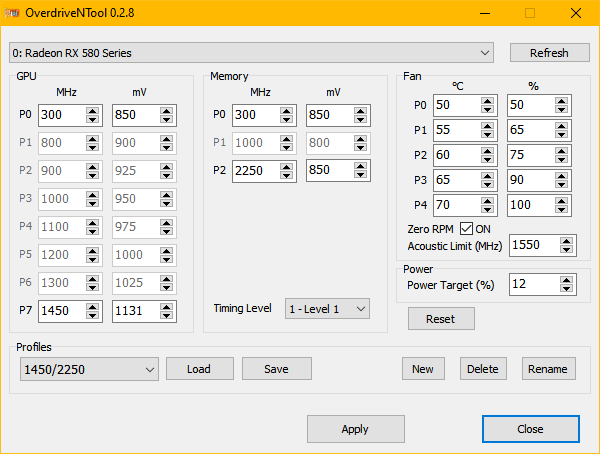Open the GPU selector Radeon RX 580 Series dropdown

(x=251, y=53)
